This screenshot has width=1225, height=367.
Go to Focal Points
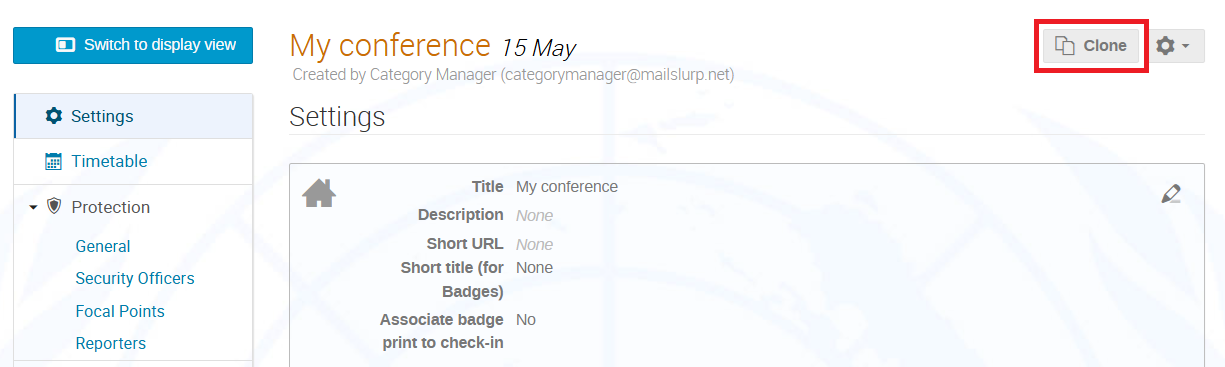(120, 311)
